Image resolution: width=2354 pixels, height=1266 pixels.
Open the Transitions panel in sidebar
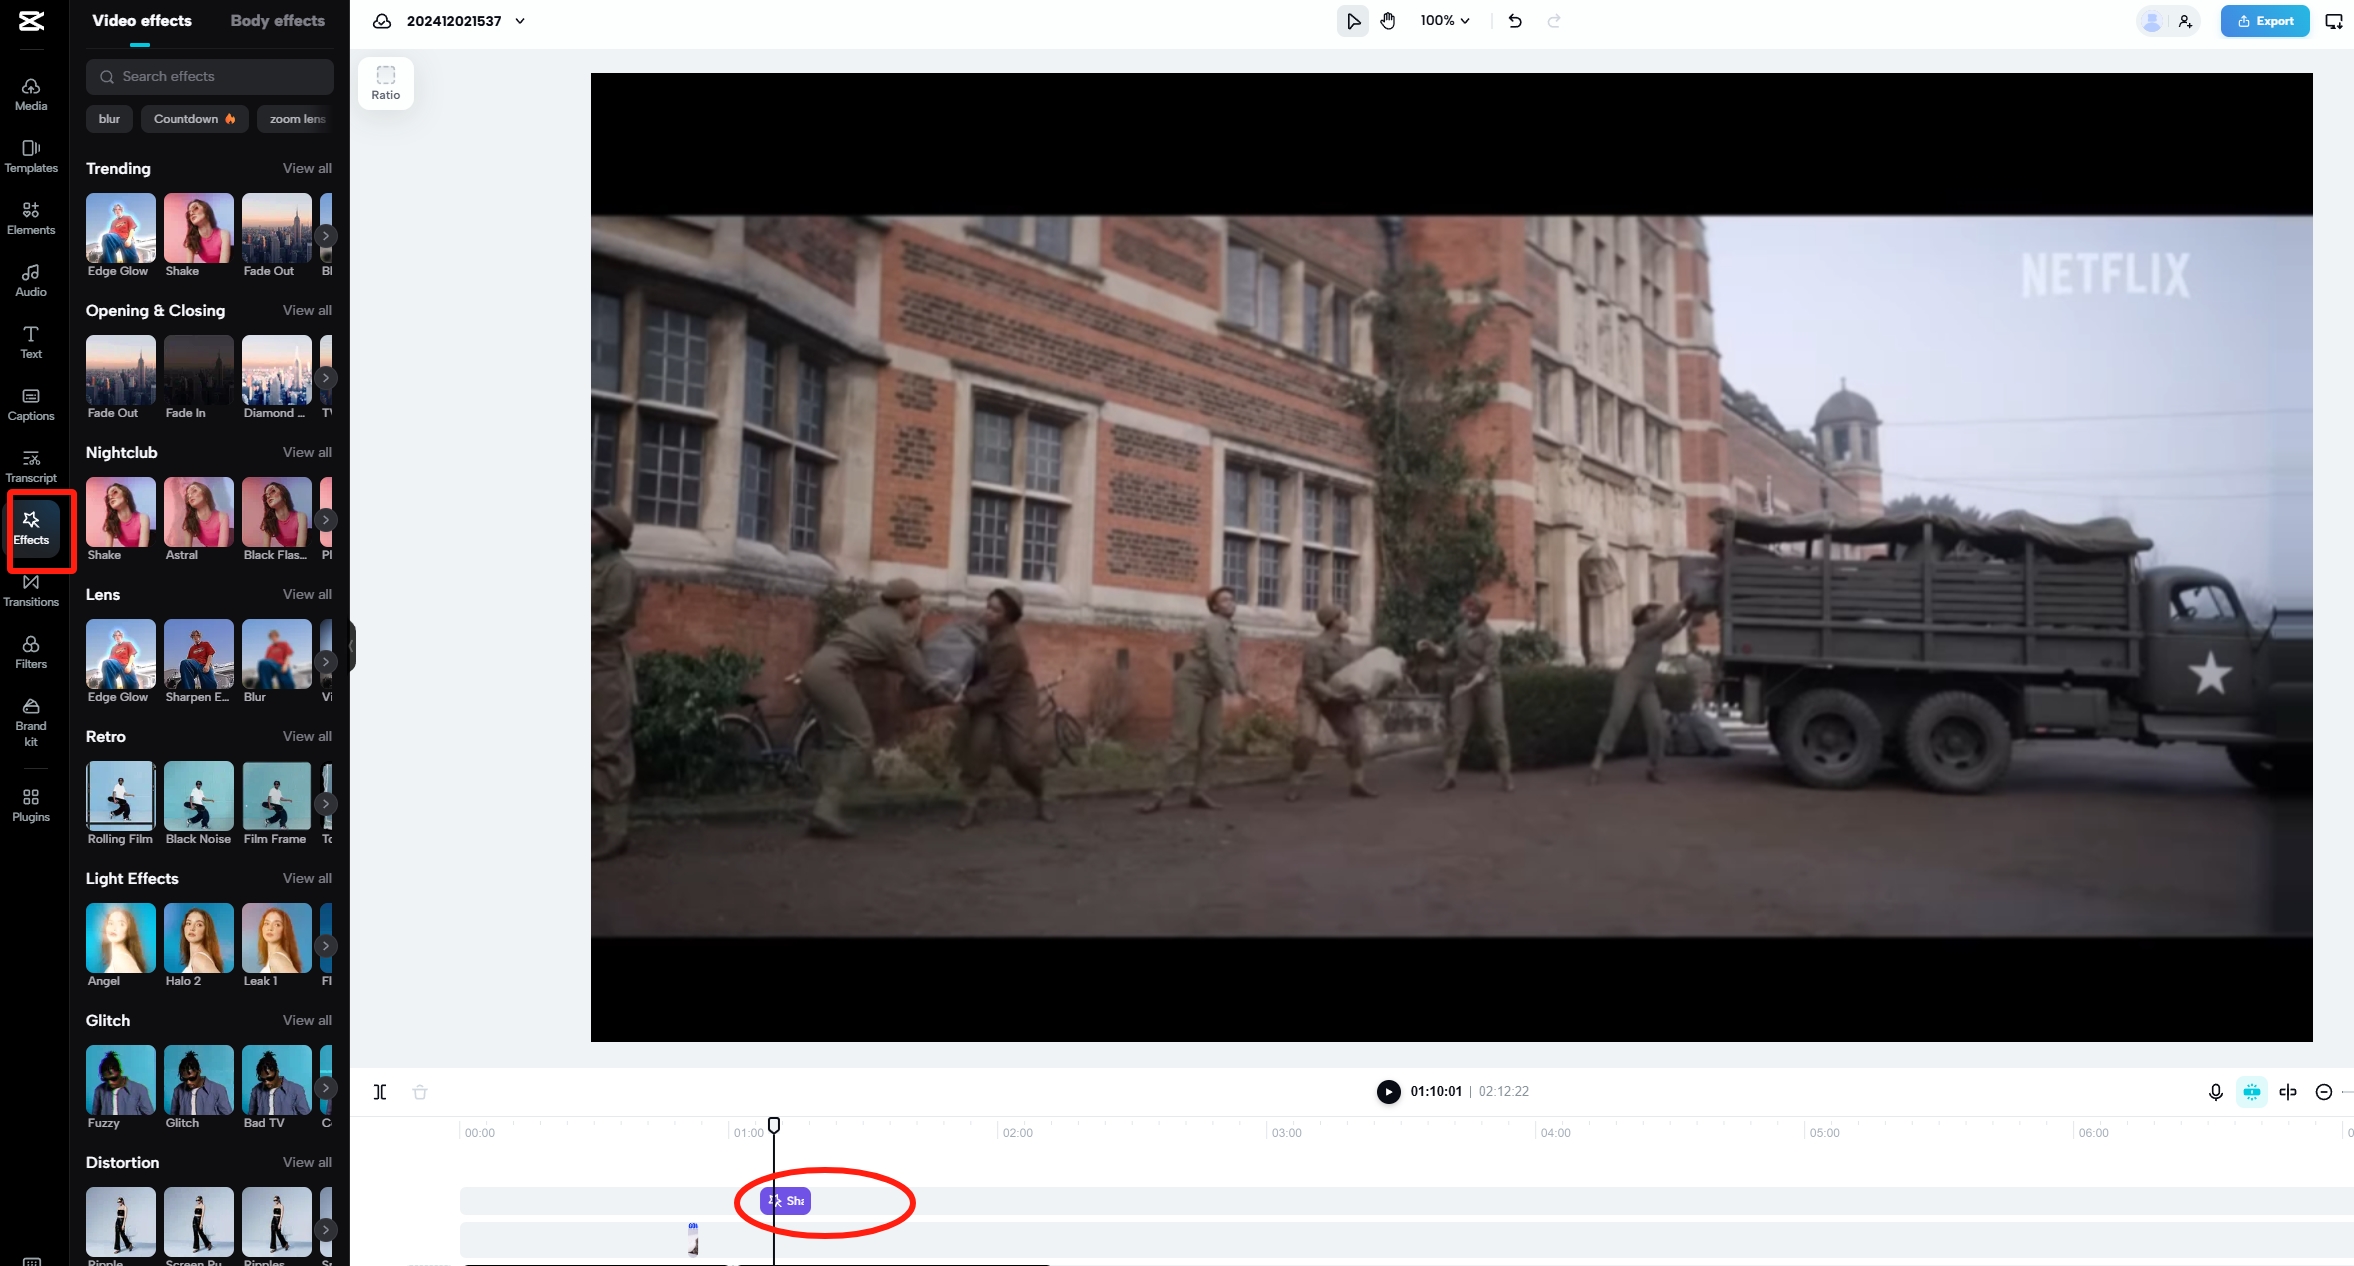[x=31, y=590]
